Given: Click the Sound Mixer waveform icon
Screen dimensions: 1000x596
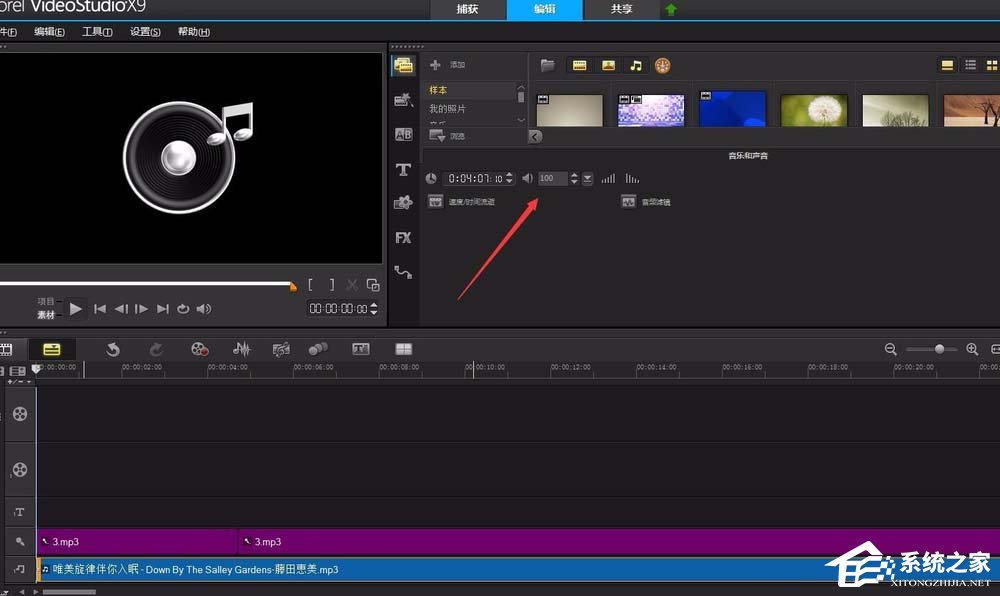Looking at the screenshot, I should pos(241,349).
